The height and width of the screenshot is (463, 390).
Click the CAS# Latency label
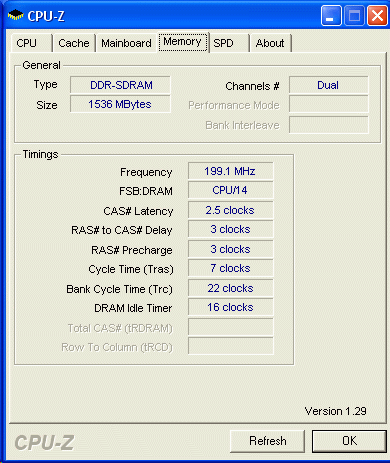pos(138,211)
